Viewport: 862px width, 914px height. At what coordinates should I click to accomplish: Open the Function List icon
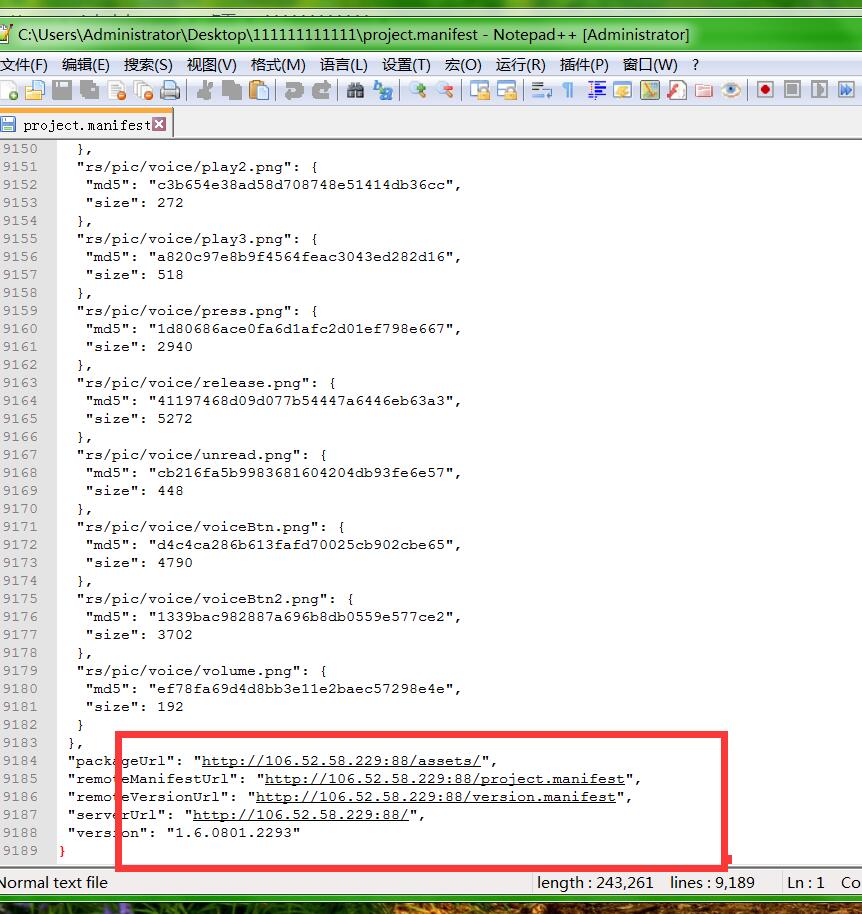pos(677,90)
